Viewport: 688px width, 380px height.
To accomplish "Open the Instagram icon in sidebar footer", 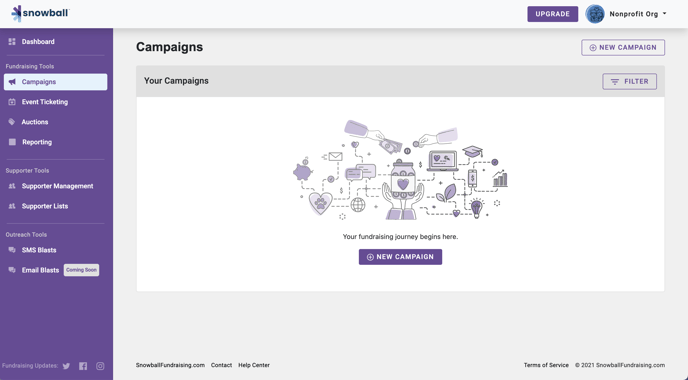I will coord(100,366).
